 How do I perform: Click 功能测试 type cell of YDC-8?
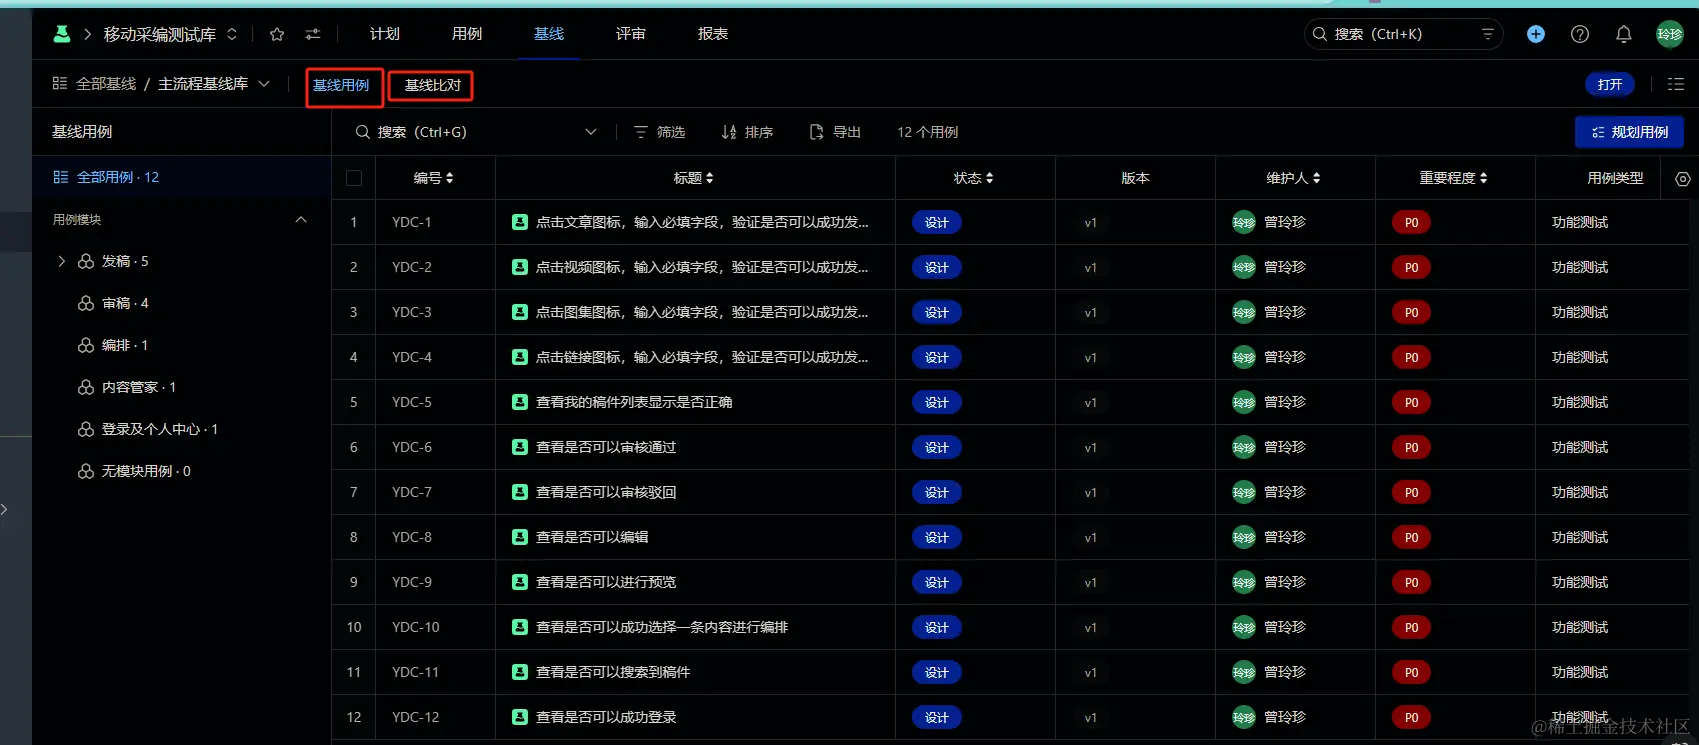point(1580,537)
